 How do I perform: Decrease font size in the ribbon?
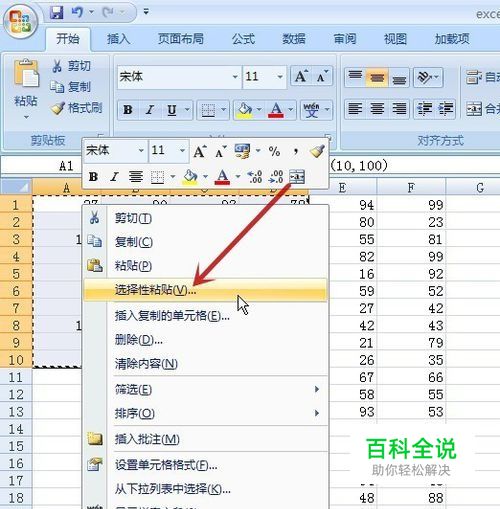point(322,76)
